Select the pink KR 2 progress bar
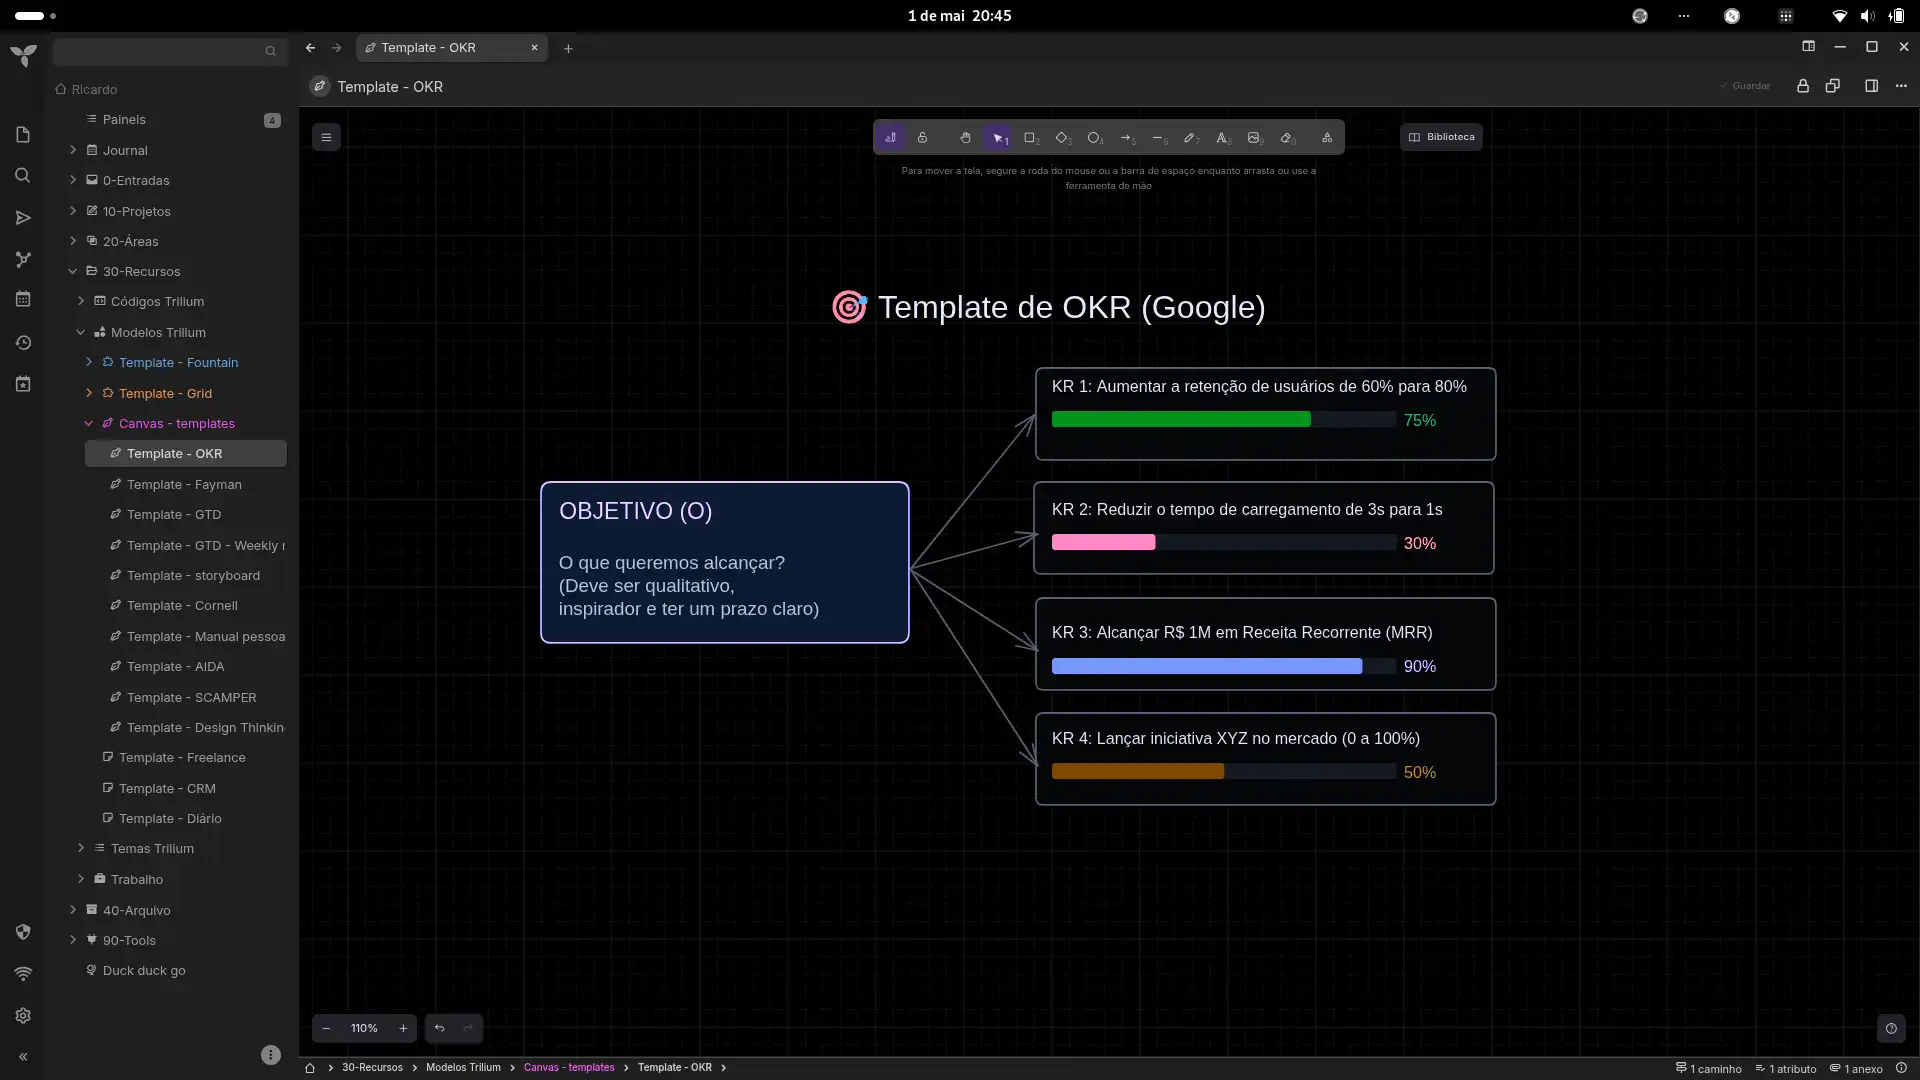The height and width of the screenshot is (1080, 1920). tap(1104, 543)
